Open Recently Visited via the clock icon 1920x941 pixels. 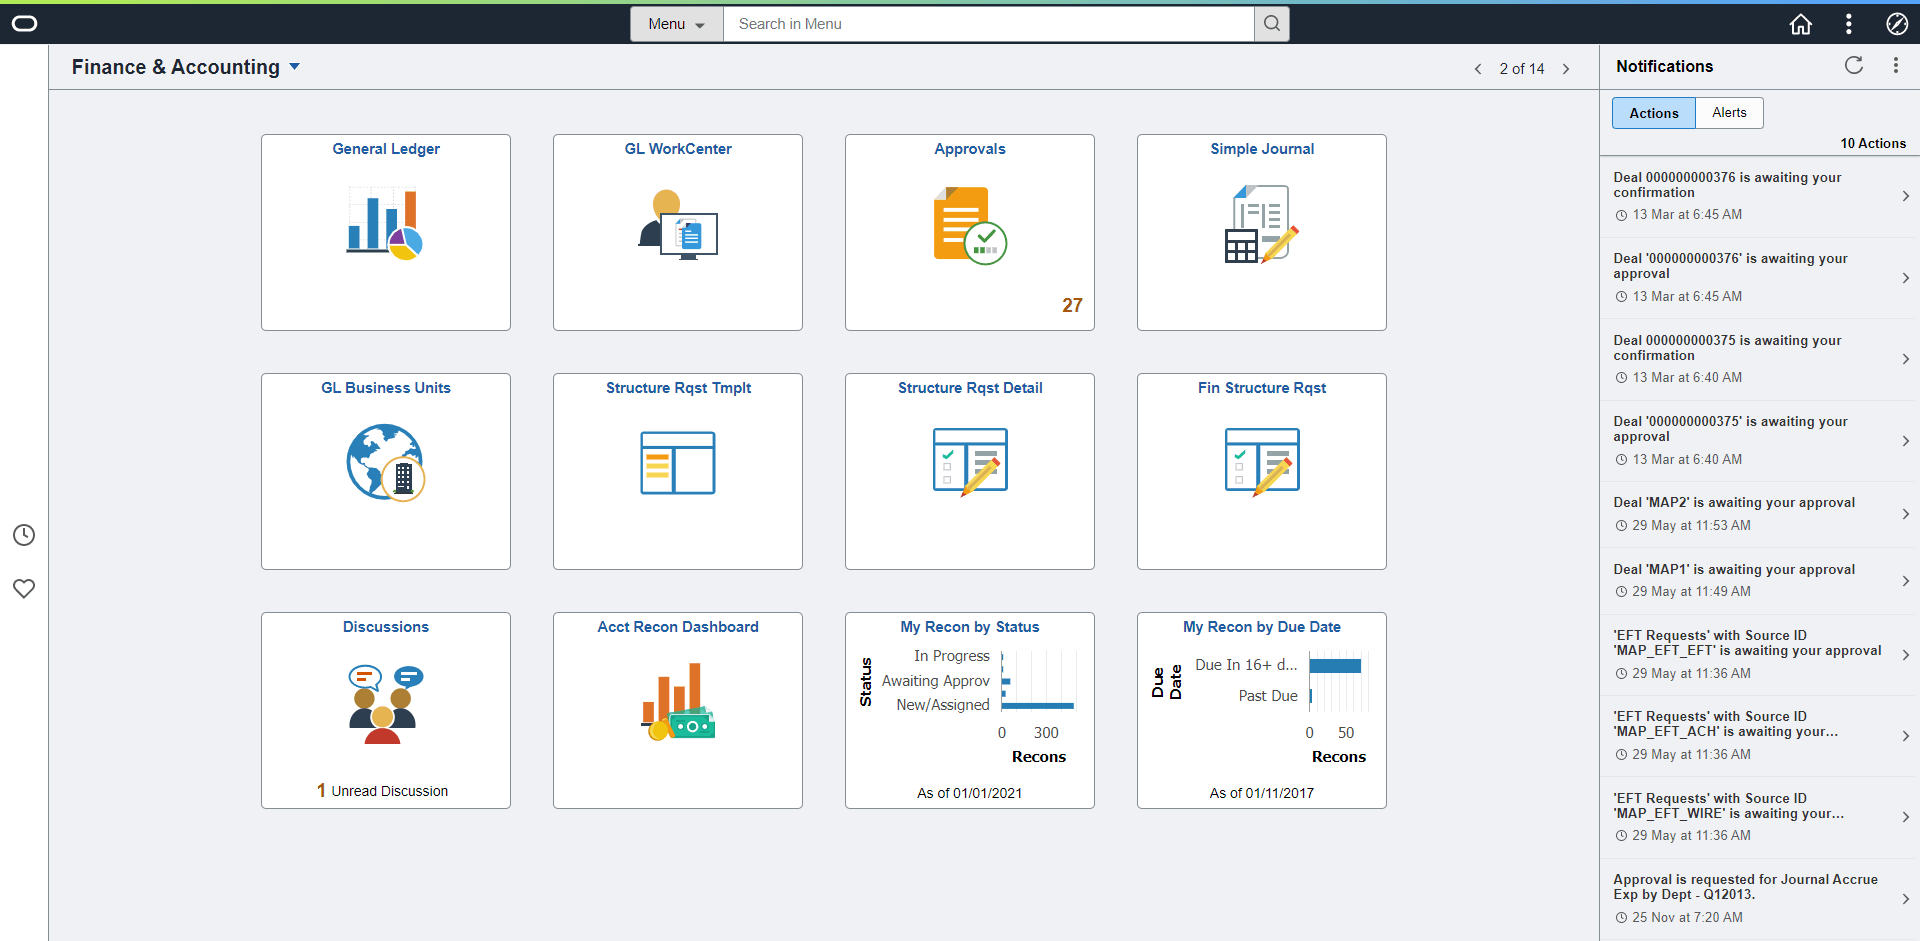[24, 535]
